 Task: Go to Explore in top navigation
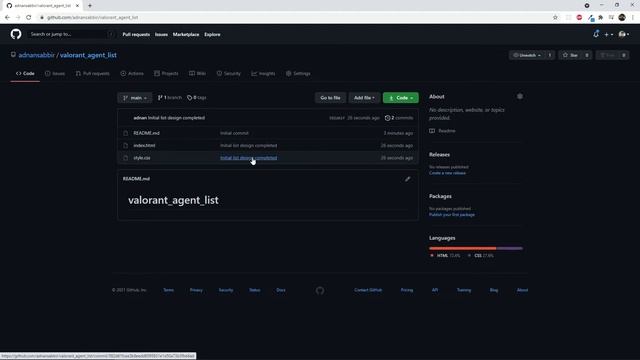pyautogui.click(x=212, y=35)
